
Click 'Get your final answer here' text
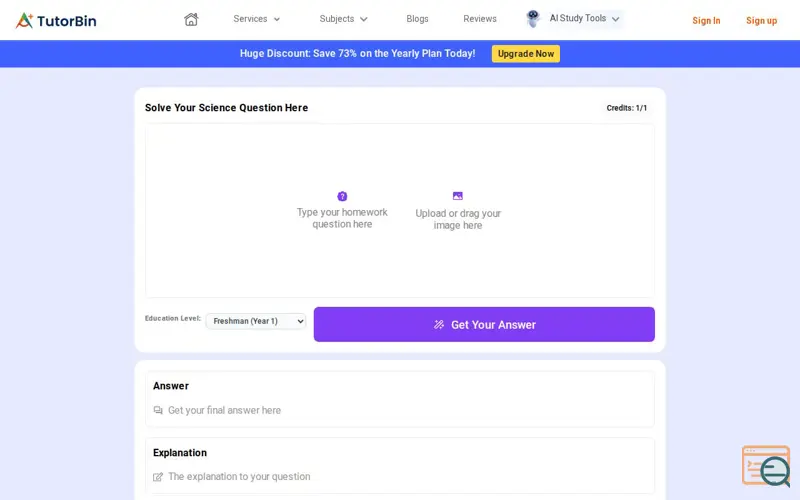[x=224, y=410]
